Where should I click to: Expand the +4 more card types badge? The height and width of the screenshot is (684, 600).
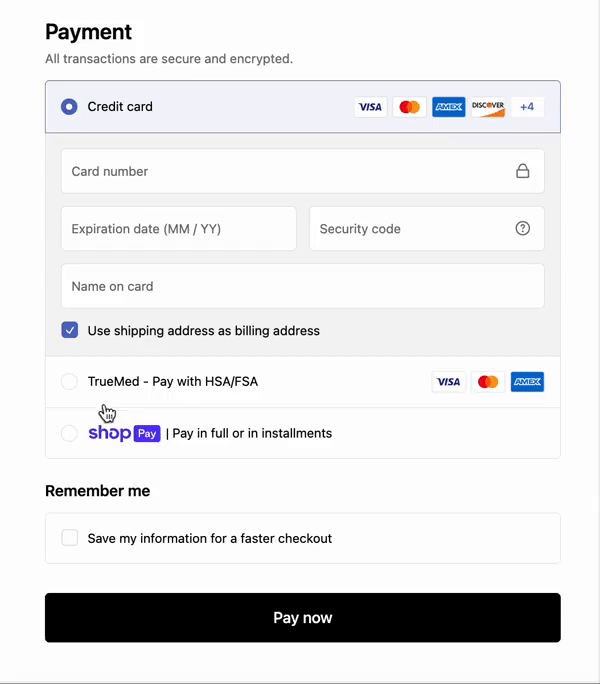(527, 107)
